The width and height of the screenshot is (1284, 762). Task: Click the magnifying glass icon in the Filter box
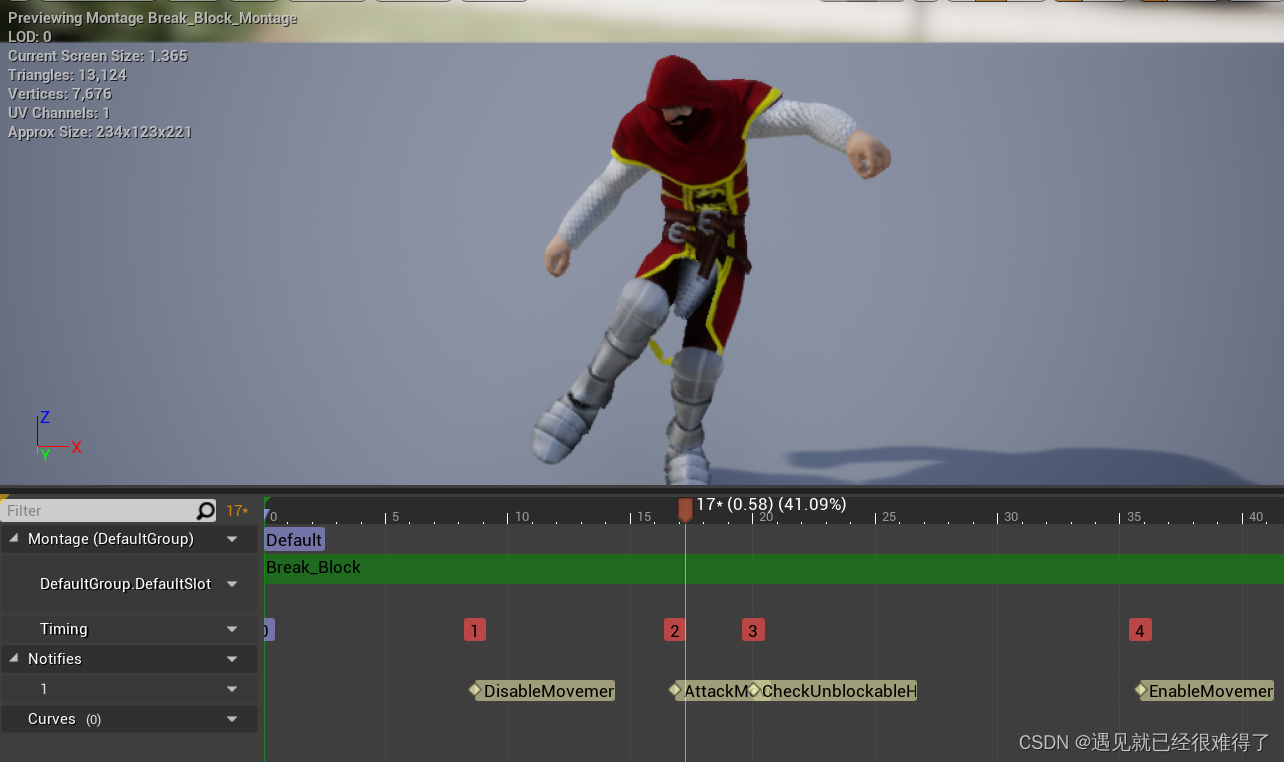click(x=206, y=510)
